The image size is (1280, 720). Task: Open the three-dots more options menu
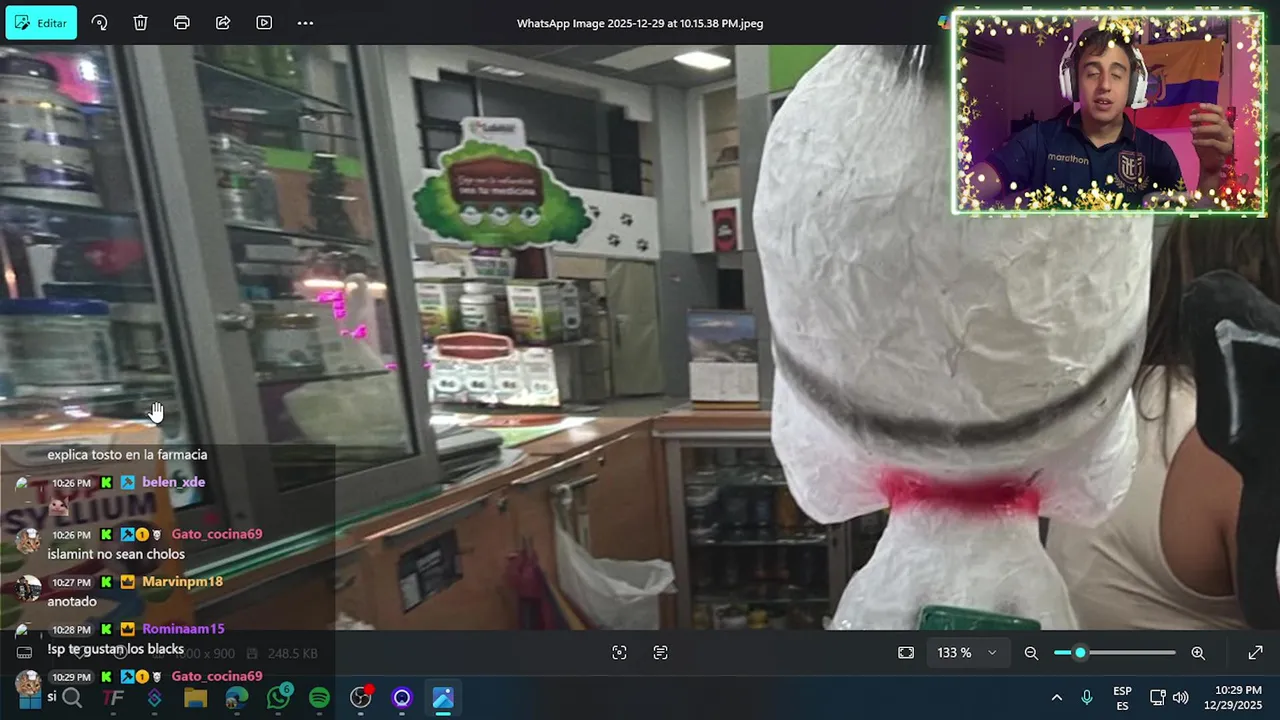tap(305, 23)
